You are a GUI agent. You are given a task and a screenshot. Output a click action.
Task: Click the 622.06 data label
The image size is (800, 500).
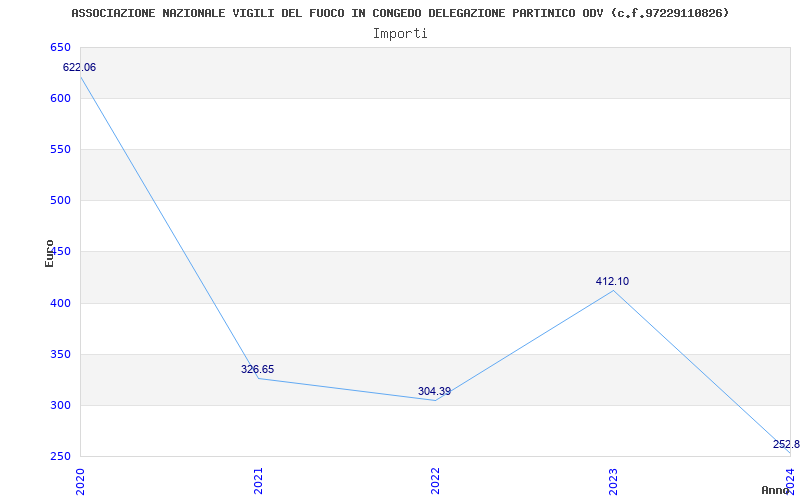[79, 67]
